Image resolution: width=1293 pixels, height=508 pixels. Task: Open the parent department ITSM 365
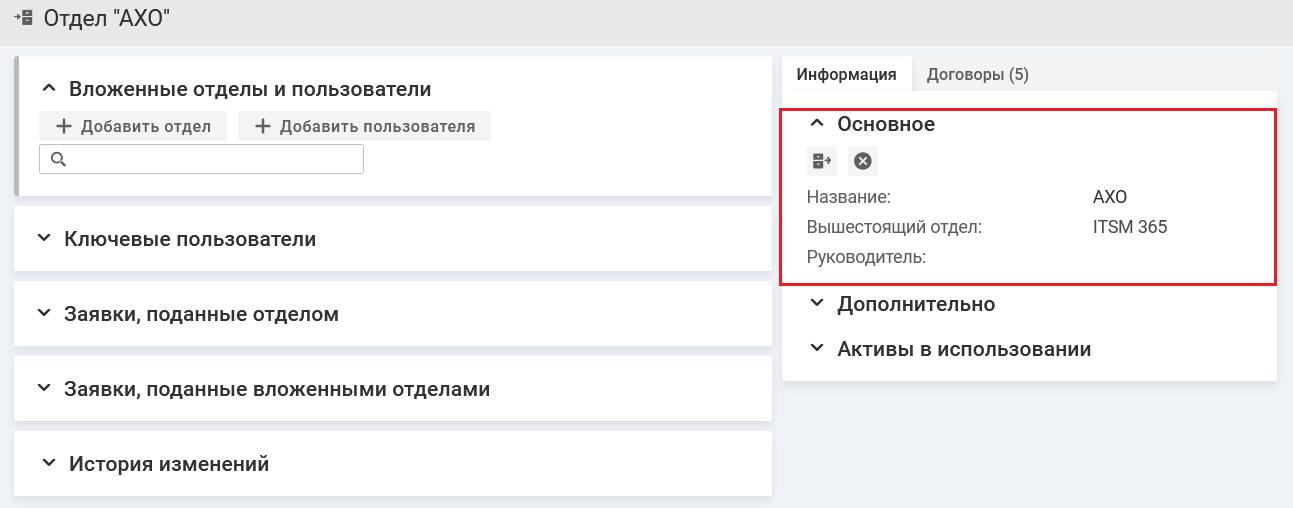1130,227
